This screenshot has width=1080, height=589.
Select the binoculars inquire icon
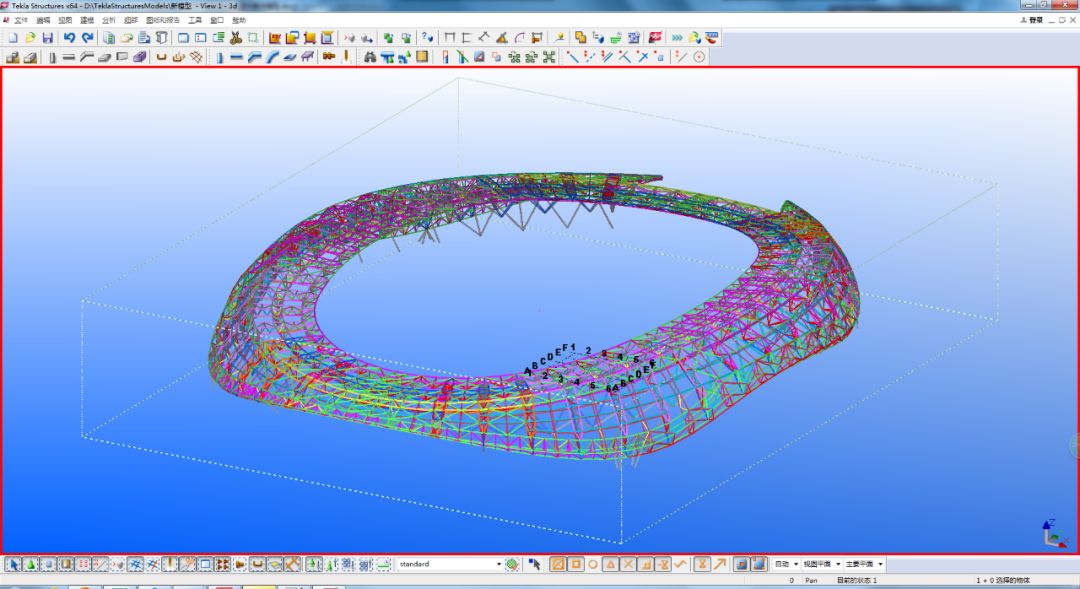[370, 57]
